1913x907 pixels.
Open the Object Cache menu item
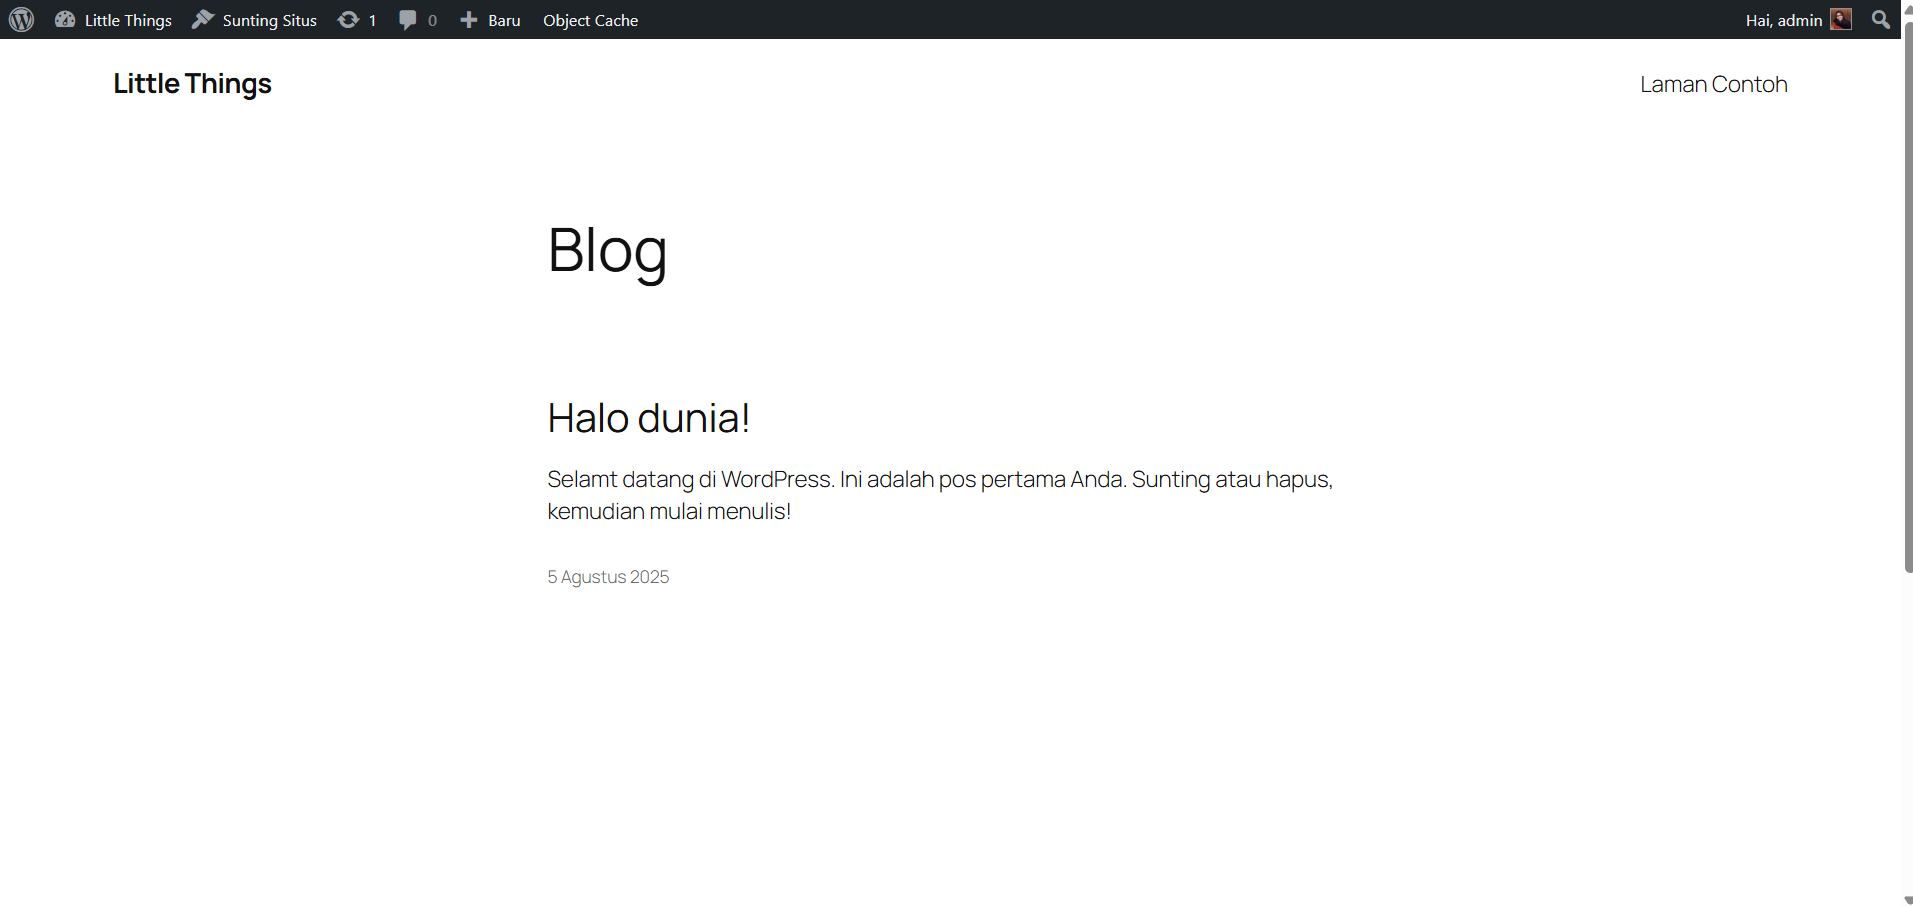click(x=590, y=20)
